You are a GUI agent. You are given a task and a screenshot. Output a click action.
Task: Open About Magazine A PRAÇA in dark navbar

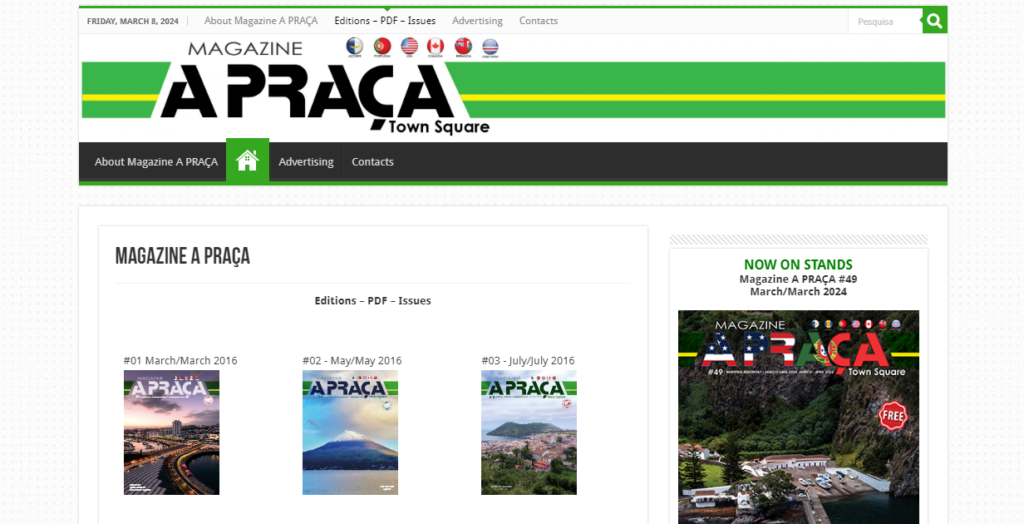click(156, 162)
